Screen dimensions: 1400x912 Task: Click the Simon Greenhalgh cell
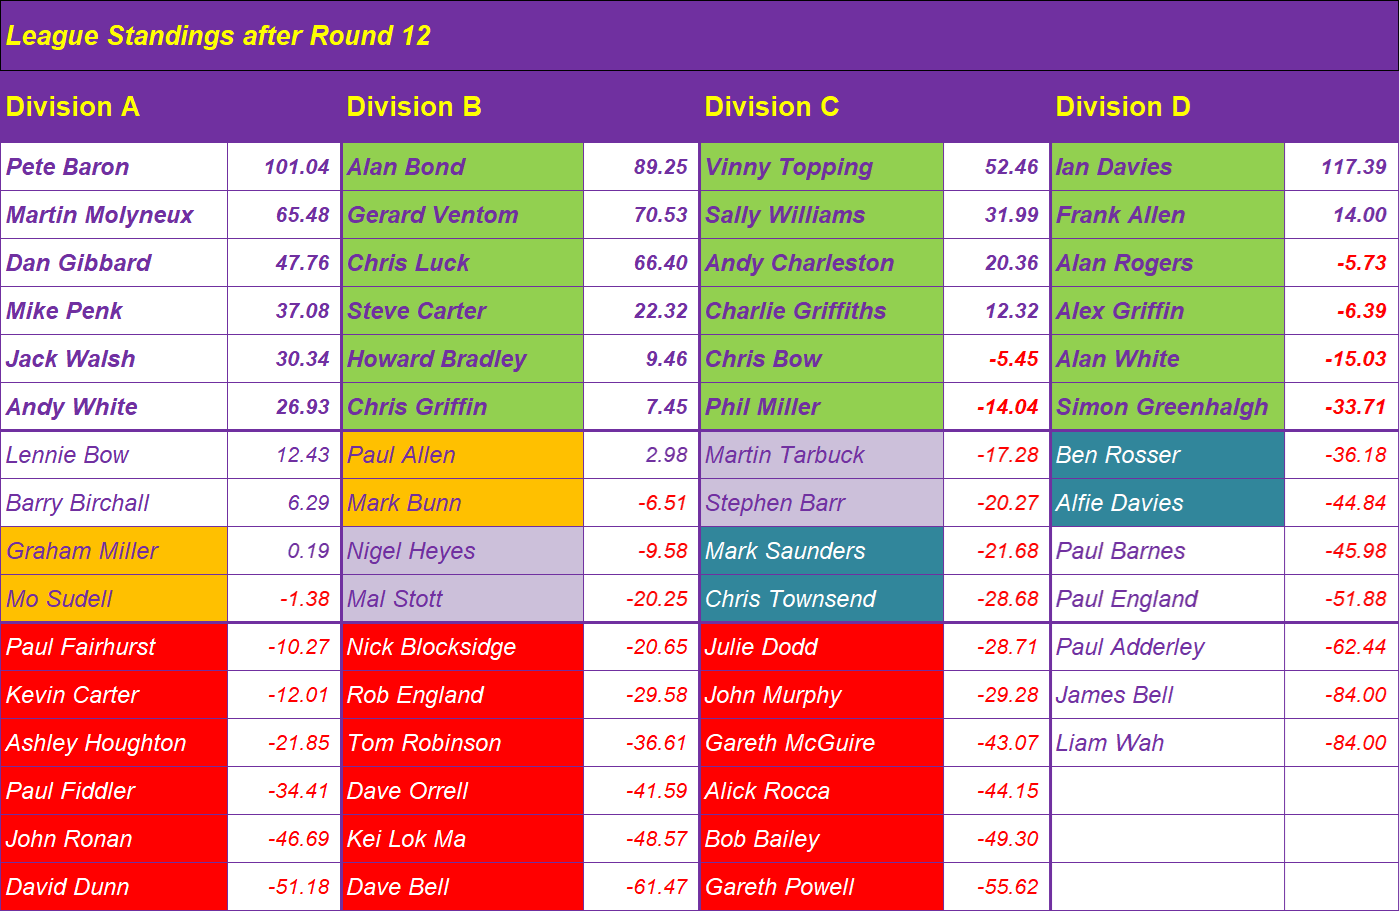(x=1168, y=407)
